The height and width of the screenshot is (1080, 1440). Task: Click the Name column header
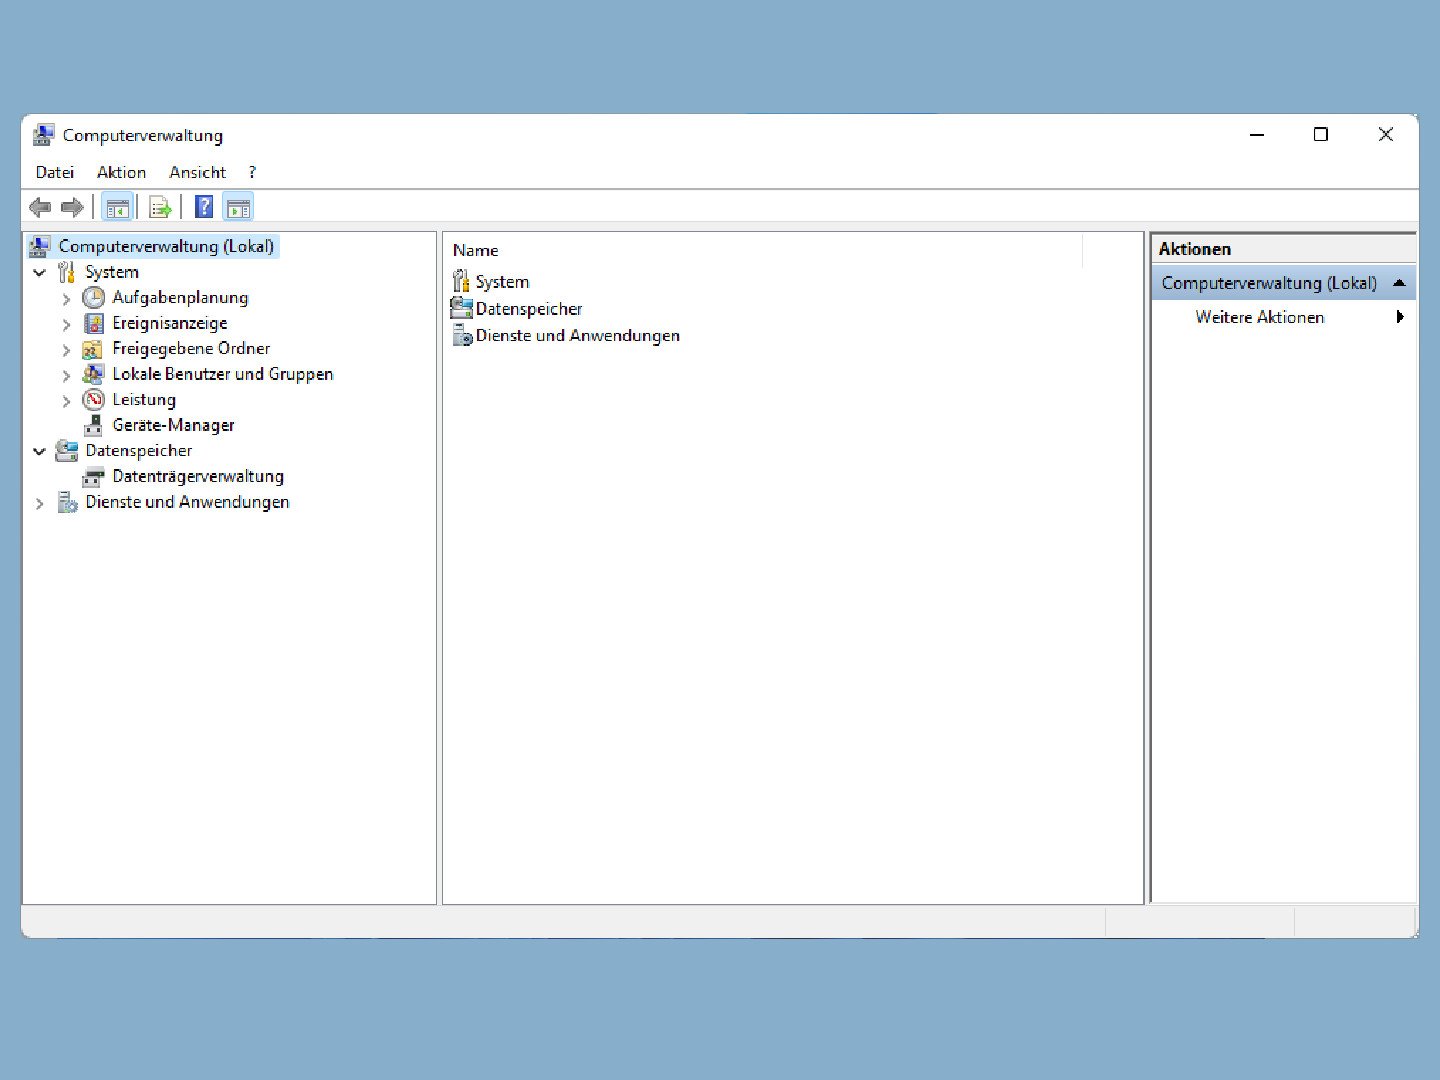[476, 250]
